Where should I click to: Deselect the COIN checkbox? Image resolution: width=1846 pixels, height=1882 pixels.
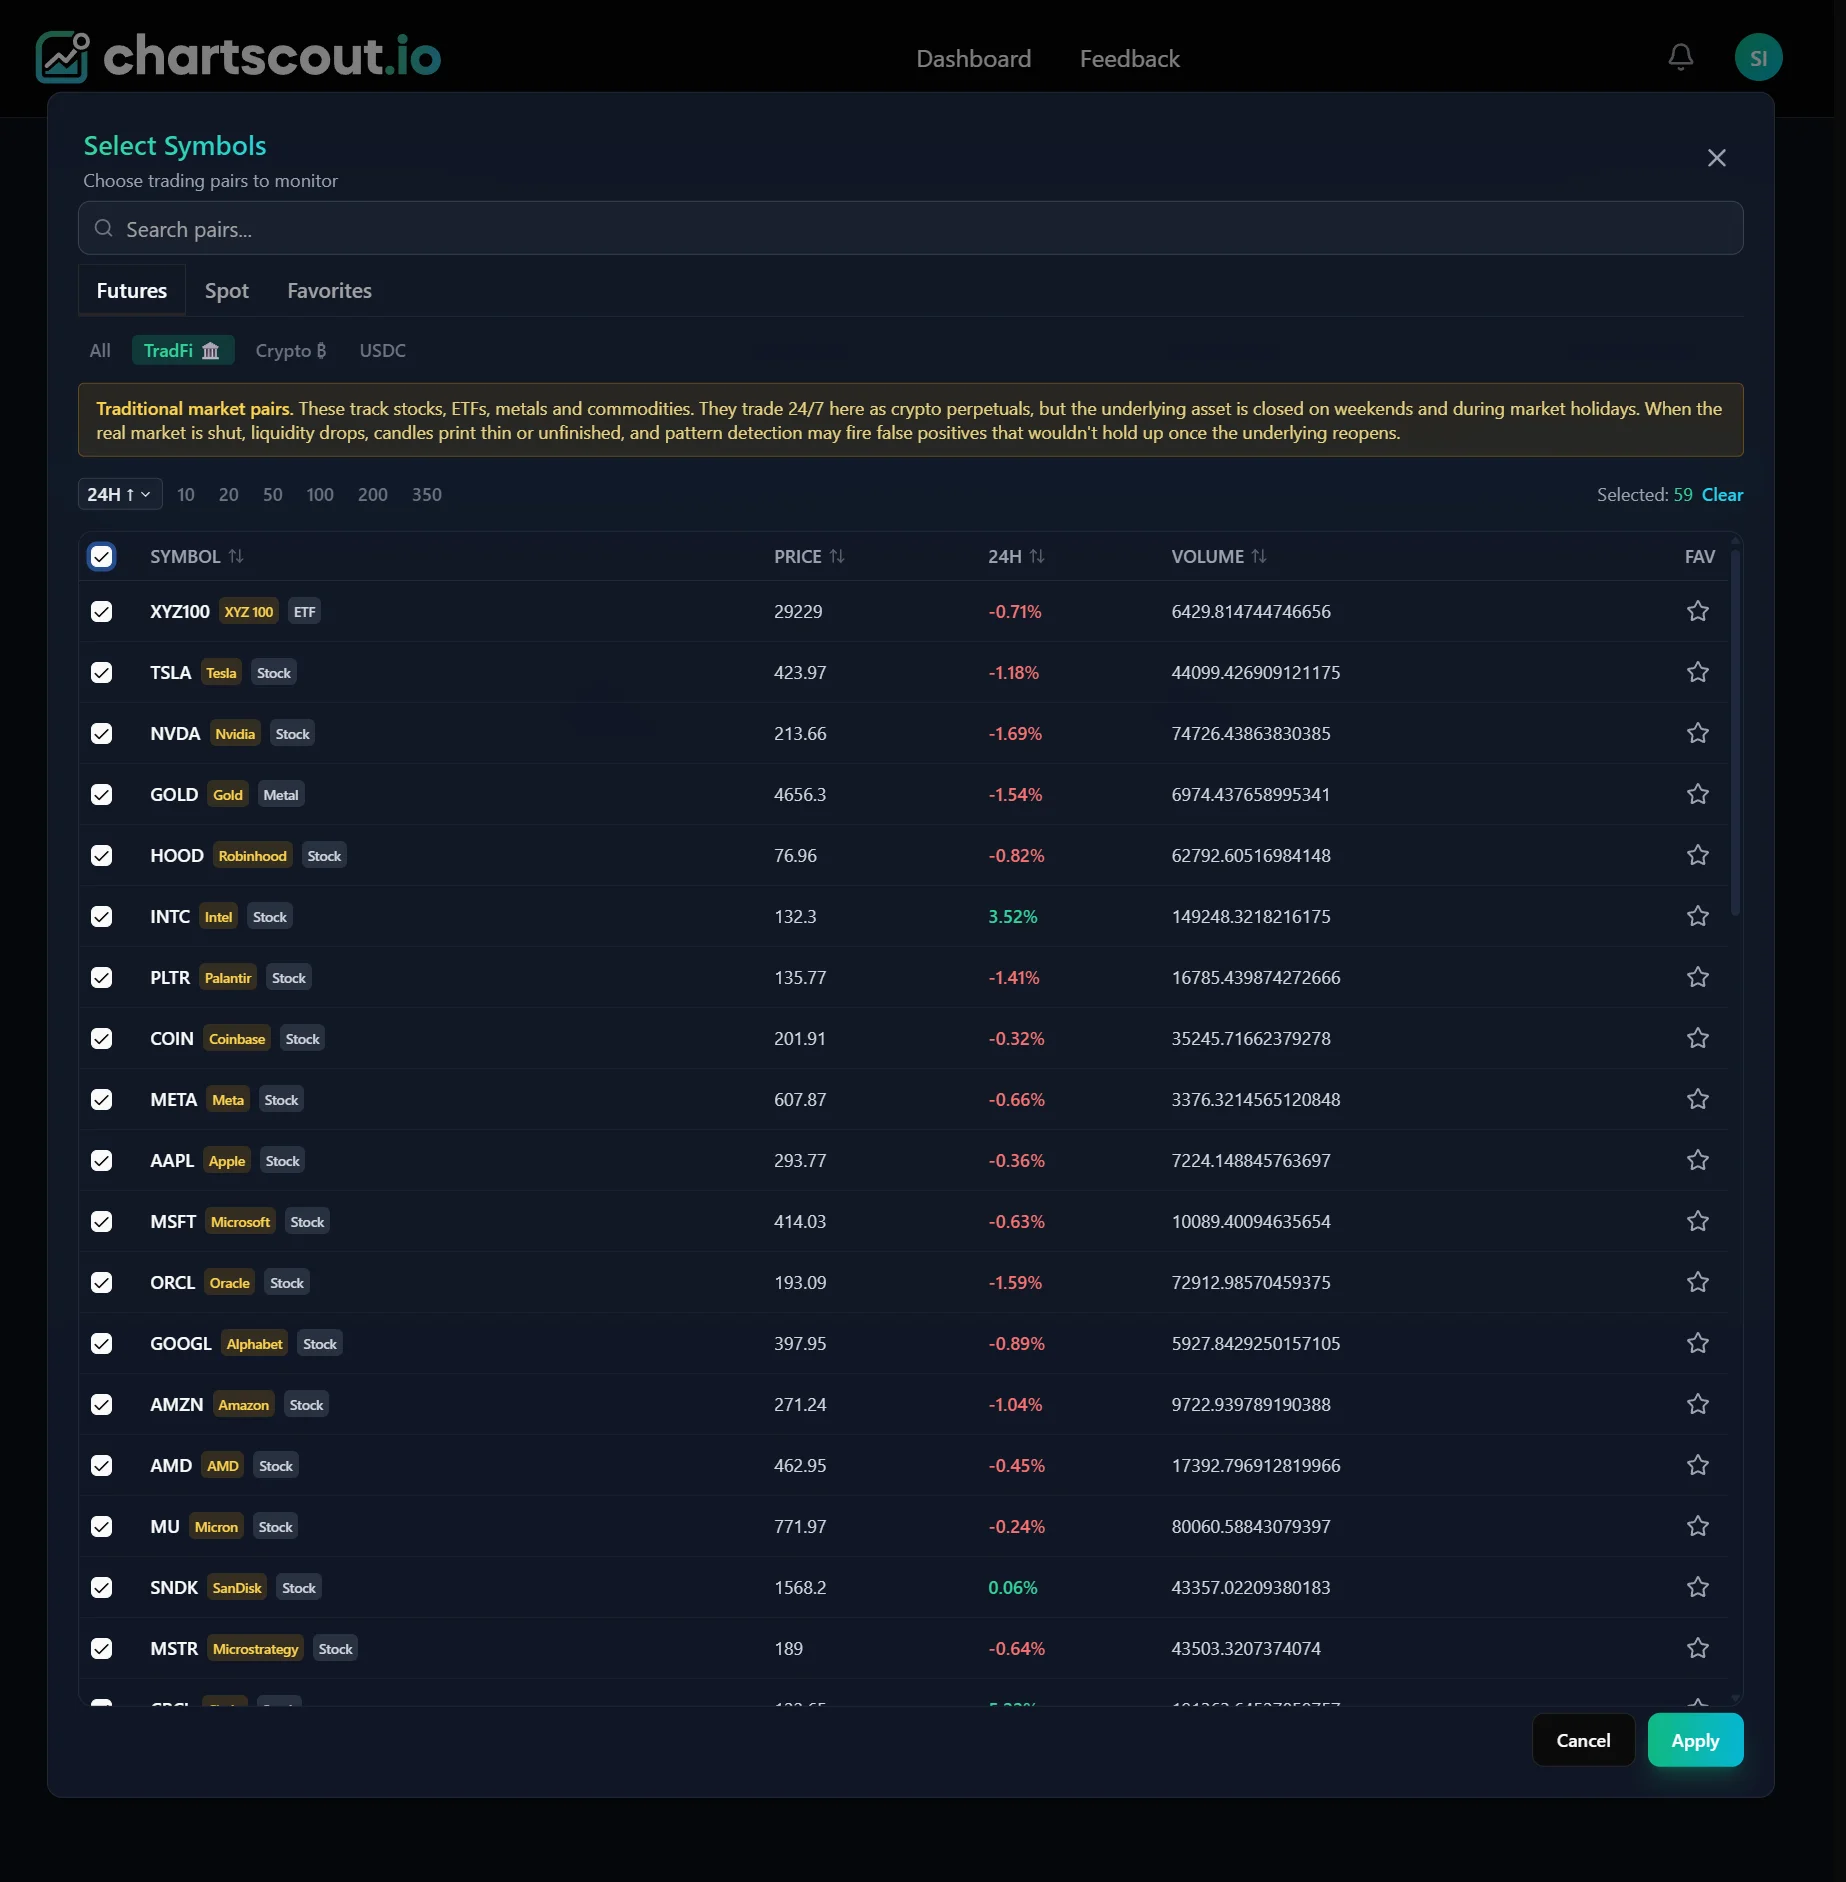(x=101, y=1038)
